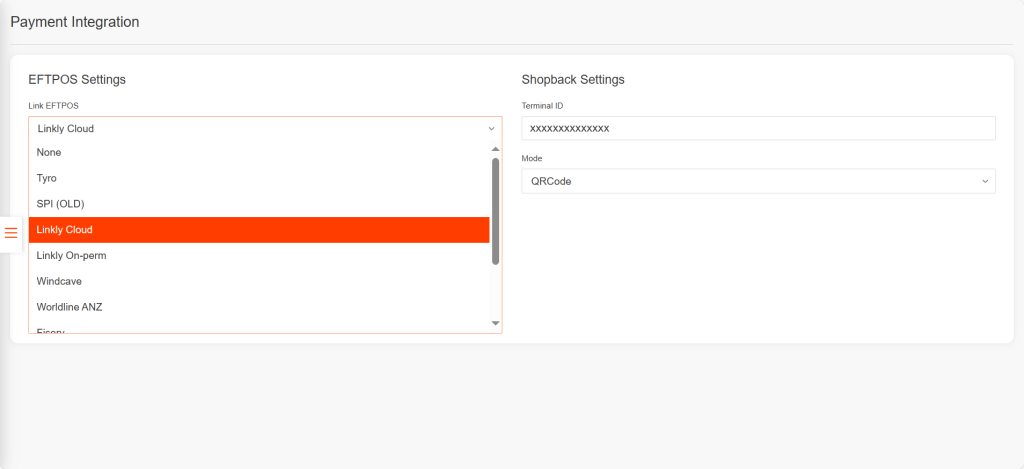Click the Terminal ID input field
The height and width of the screenshot is (469, 1024).
[x=758, y=128]
